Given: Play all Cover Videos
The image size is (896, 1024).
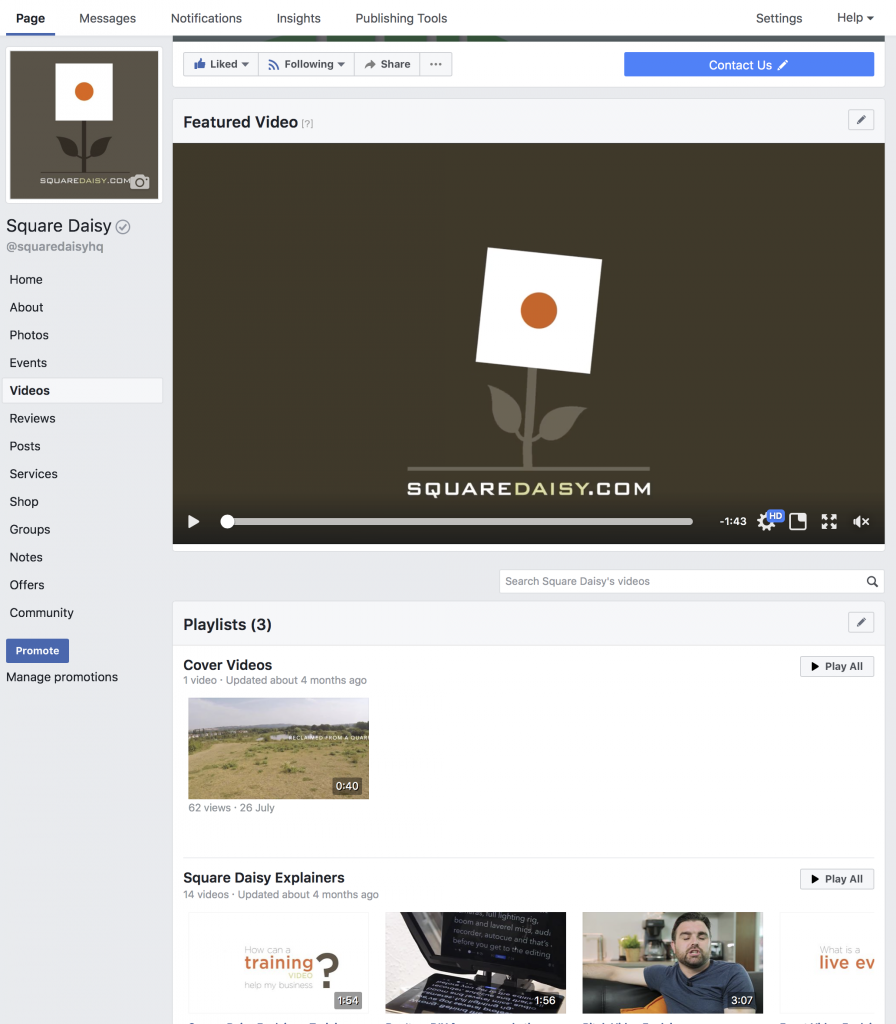Looking at the screenshot, I should [x=837, y=666].
